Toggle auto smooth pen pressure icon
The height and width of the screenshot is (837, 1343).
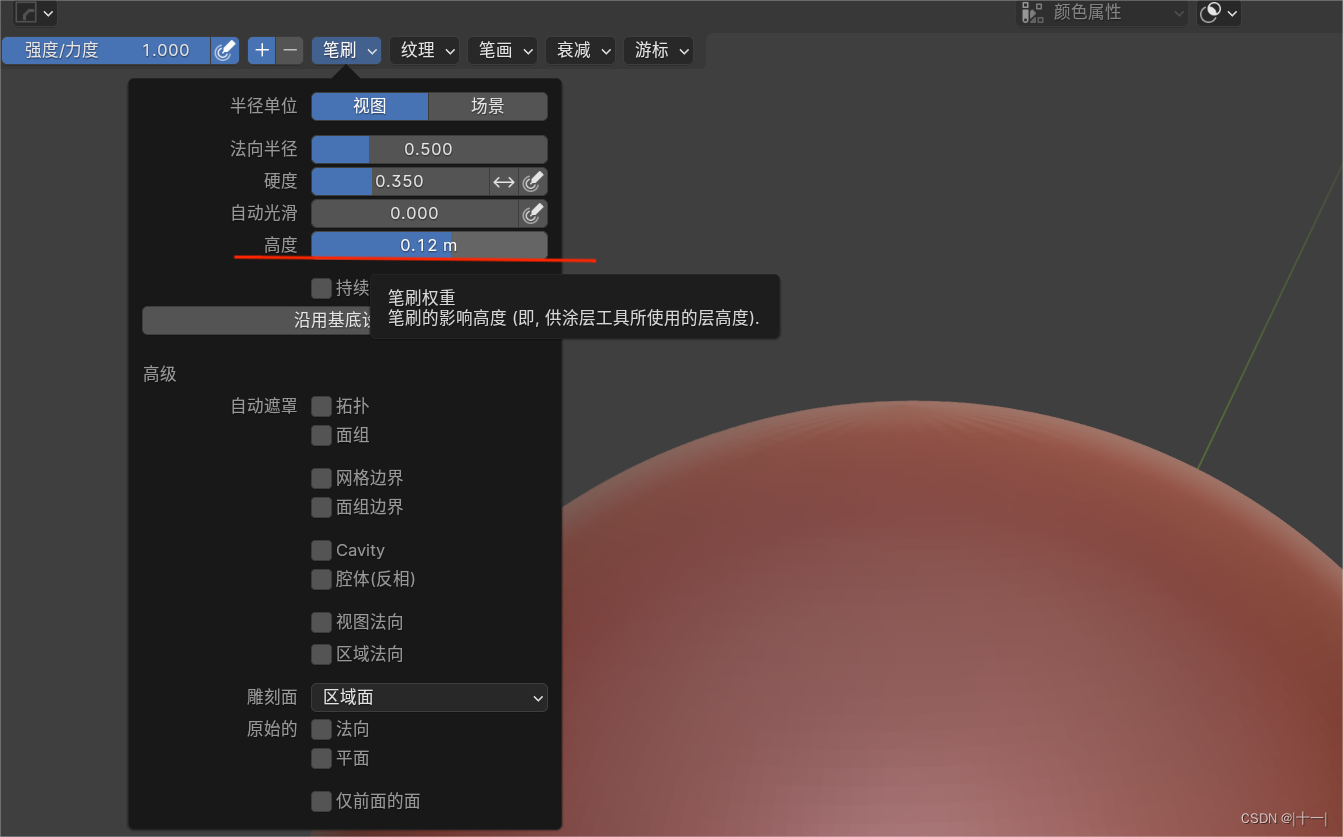coord(534,213)
